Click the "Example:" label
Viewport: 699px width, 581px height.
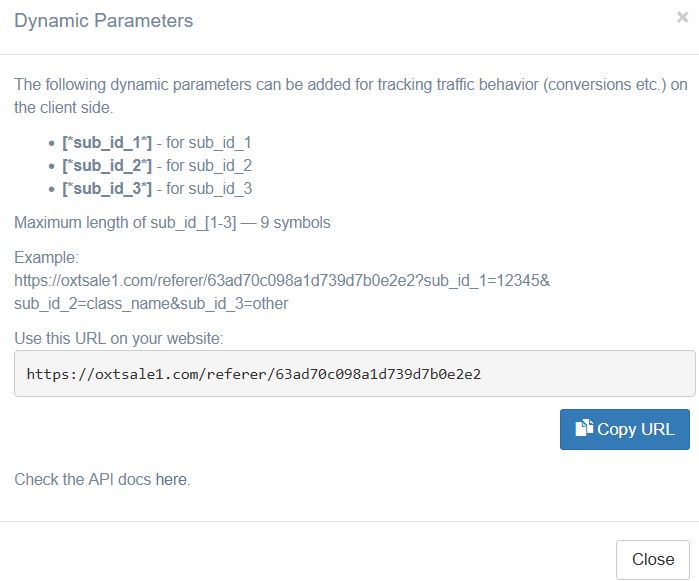point(46,258)
